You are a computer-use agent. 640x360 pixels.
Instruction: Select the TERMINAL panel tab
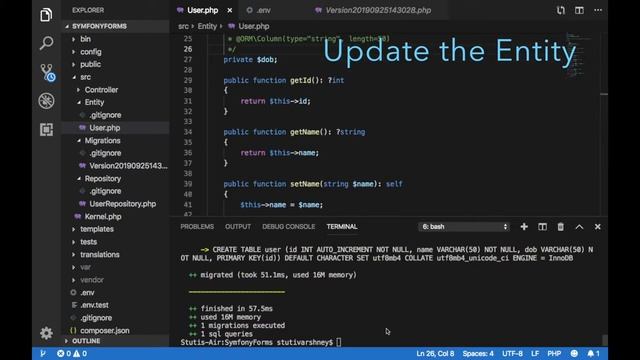point(342,227)
